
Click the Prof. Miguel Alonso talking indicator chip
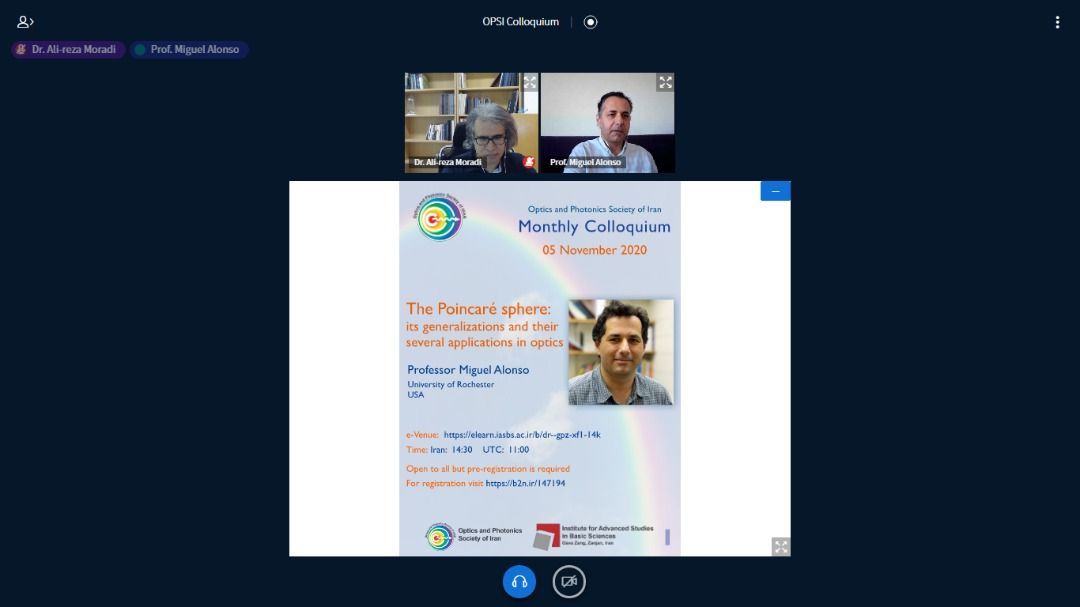[x=189, y=49]
